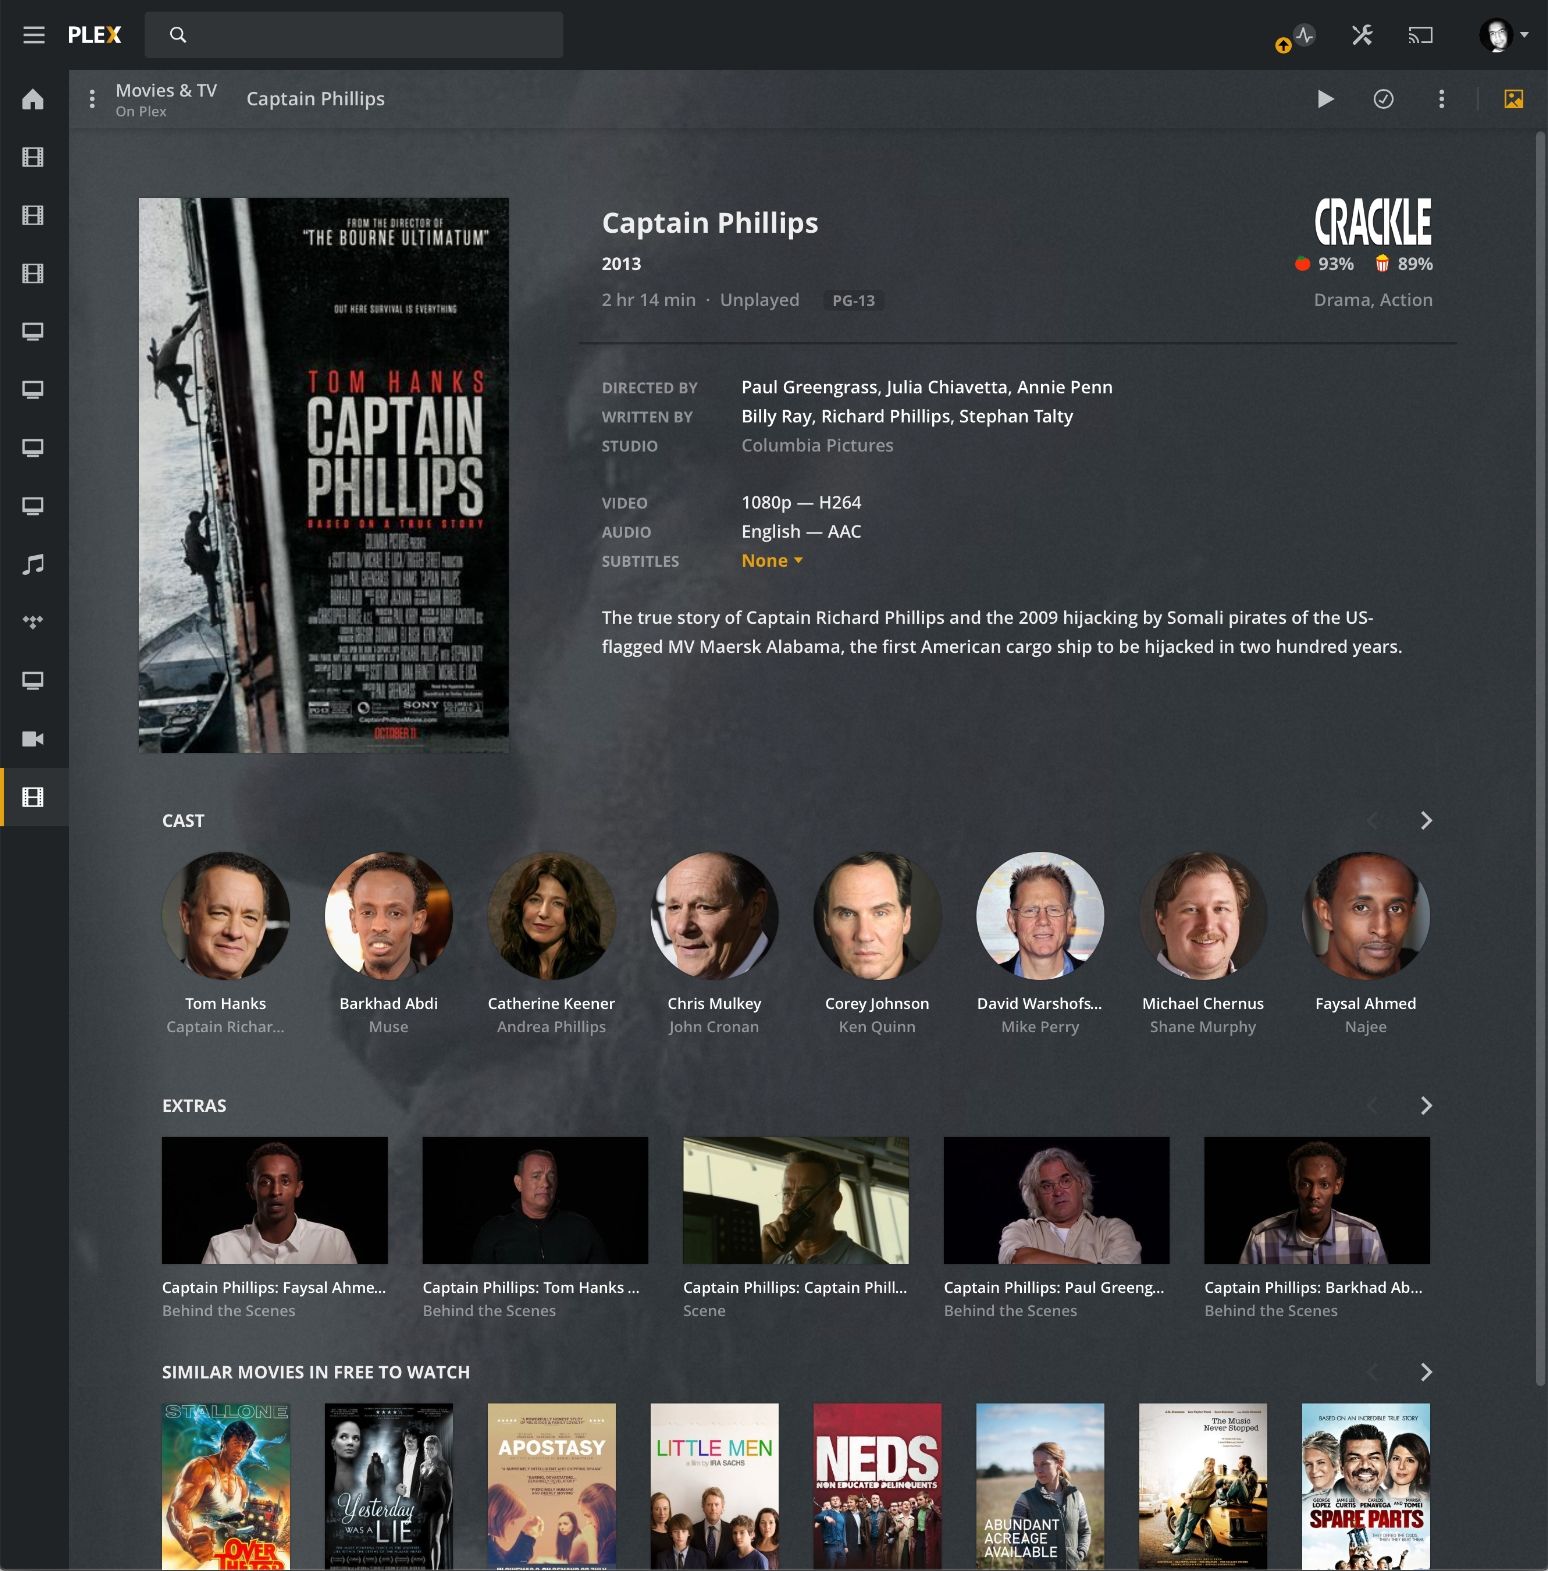
Task: Click the Plex logo
Action: click(94, 35)
